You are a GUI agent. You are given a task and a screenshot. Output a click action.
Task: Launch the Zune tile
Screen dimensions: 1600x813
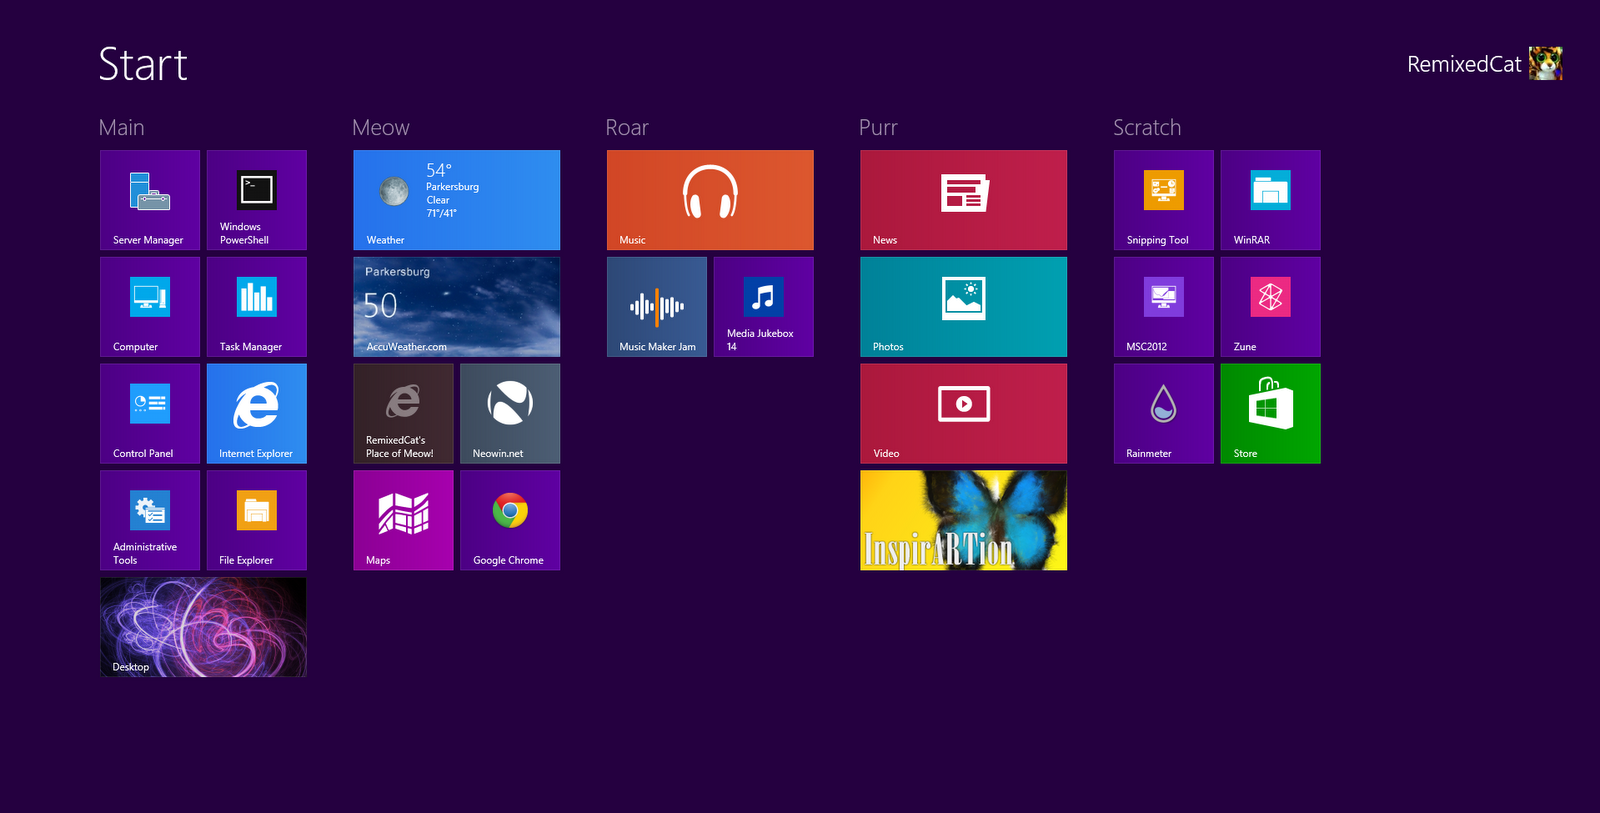(1271, 307)
